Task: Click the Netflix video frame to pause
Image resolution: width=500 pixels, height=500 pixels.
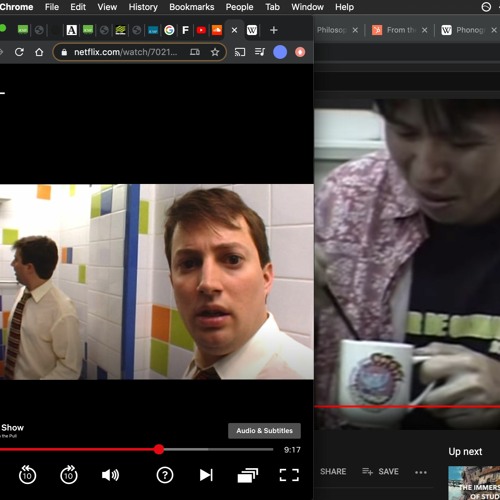Action: 157,282
